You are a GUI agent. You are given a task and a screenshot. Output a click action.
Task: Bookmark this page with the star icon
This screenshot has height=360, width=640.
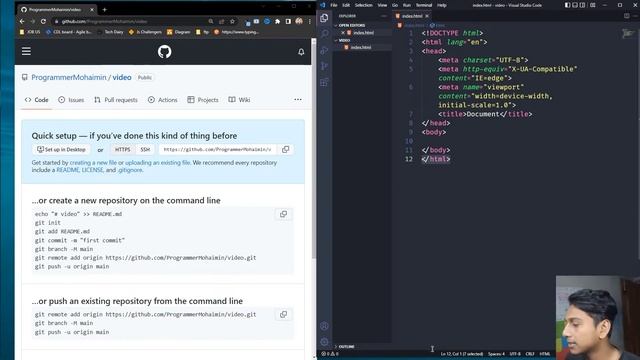coord(232,21)
